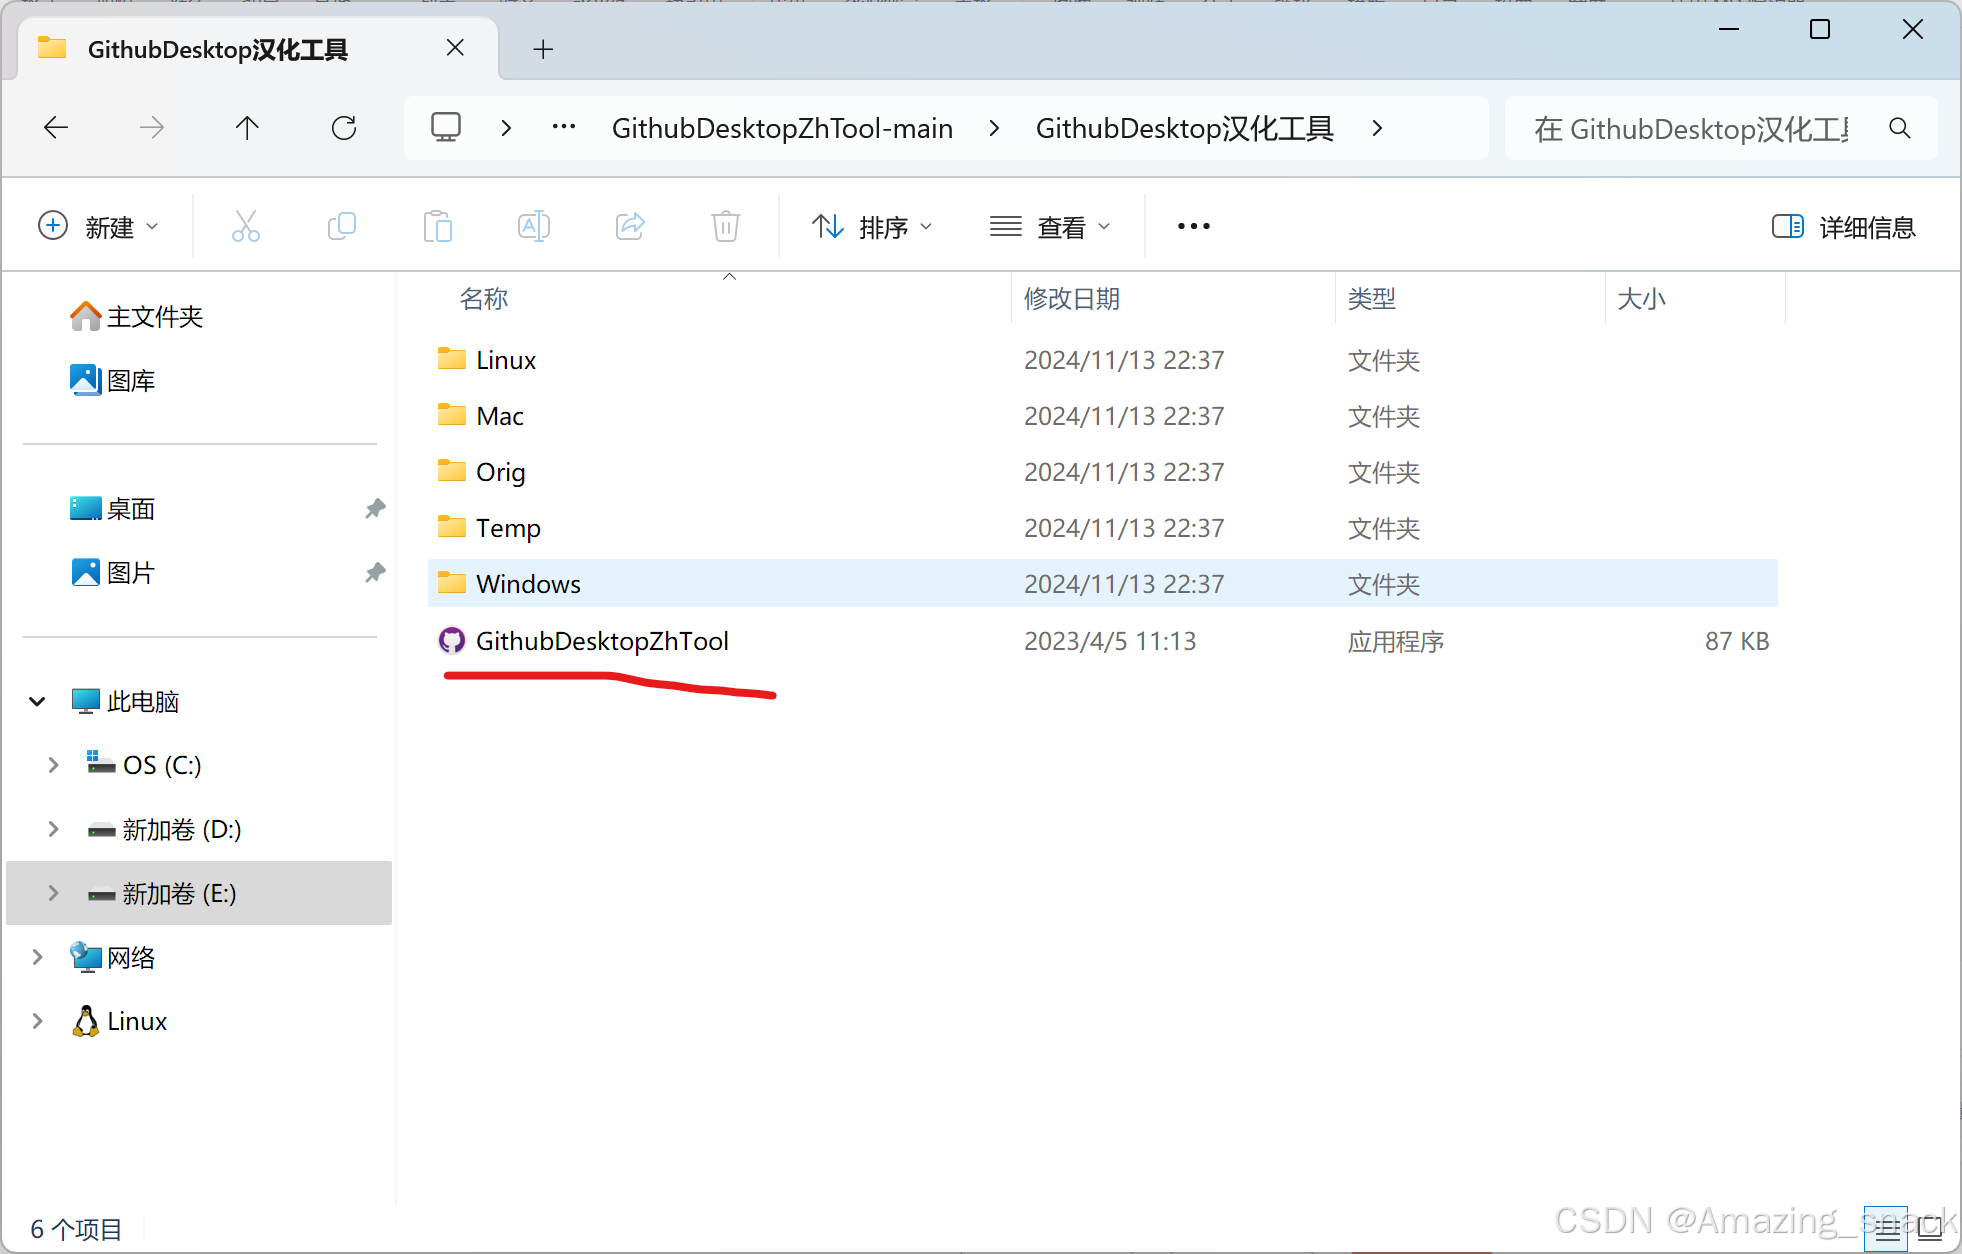Open the 排序 (Sort) dropdown
The width and height of the screenshot is (1962, 1254).
[872, 227]
